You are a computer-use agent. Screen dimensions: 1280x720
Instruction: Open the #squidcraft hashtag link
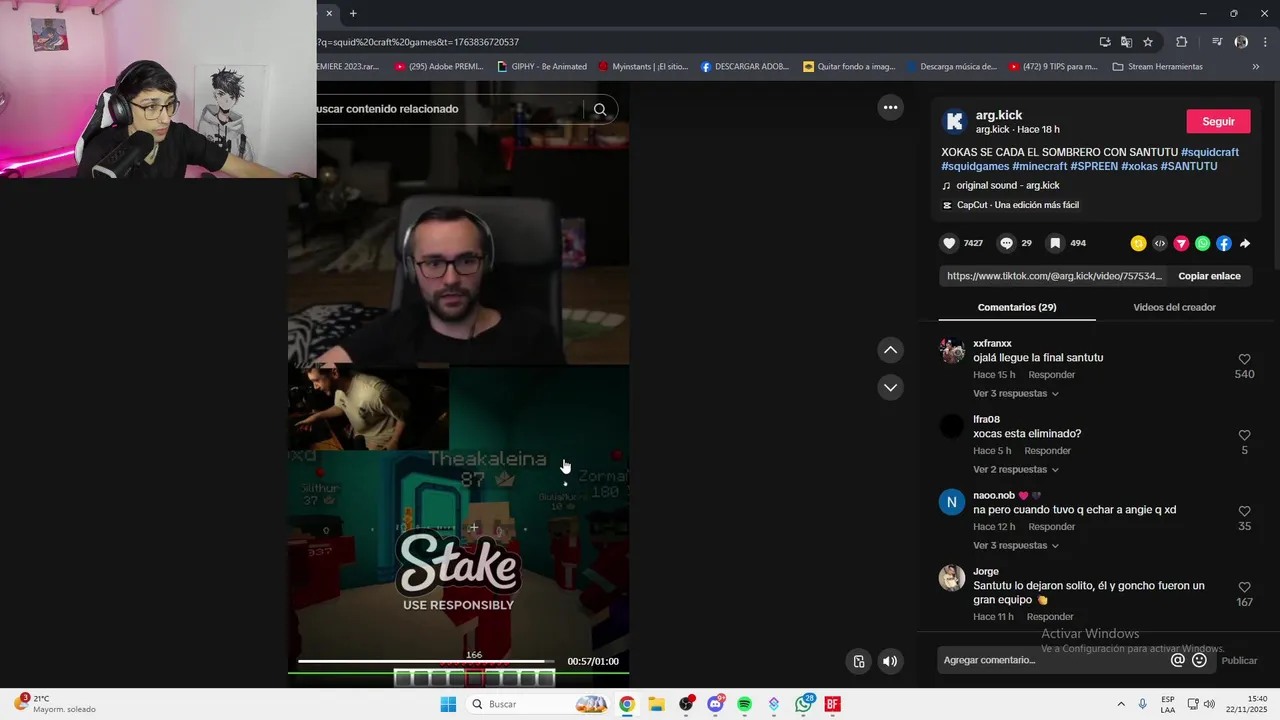(1210, 152)
